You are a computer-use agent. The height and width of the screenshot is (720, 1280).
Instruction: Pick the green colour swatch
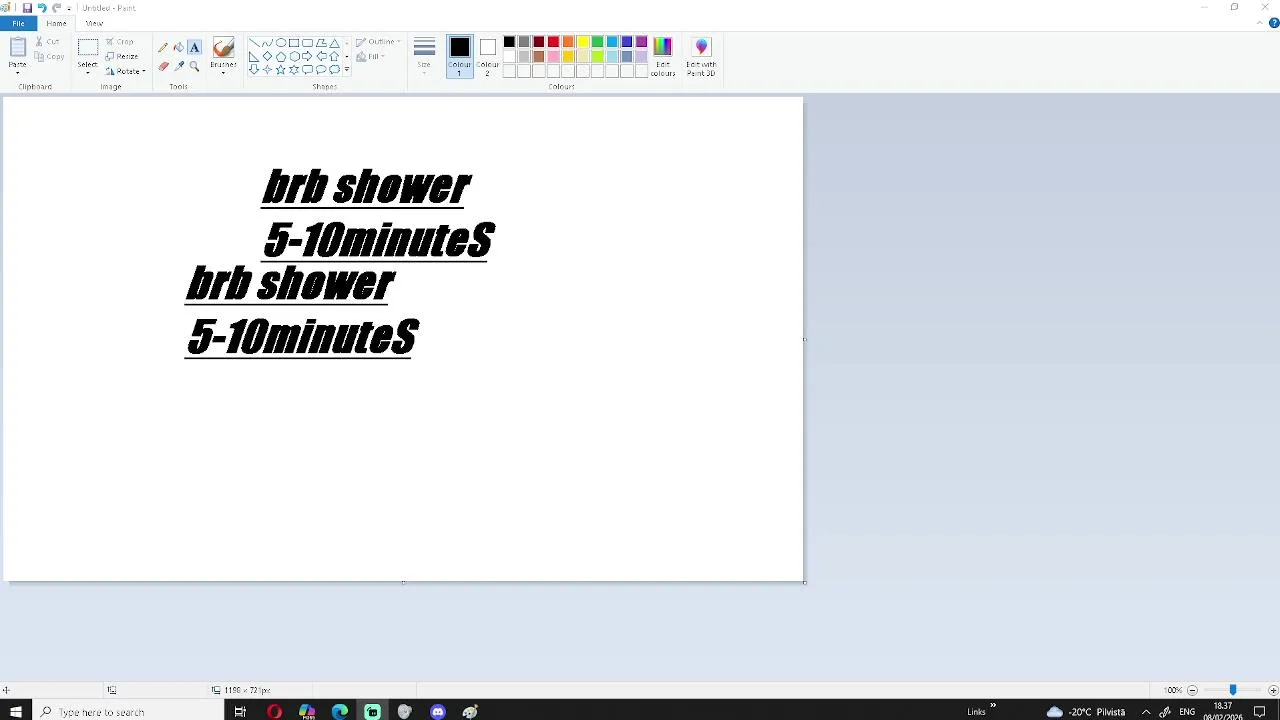(x=597, y=42)
